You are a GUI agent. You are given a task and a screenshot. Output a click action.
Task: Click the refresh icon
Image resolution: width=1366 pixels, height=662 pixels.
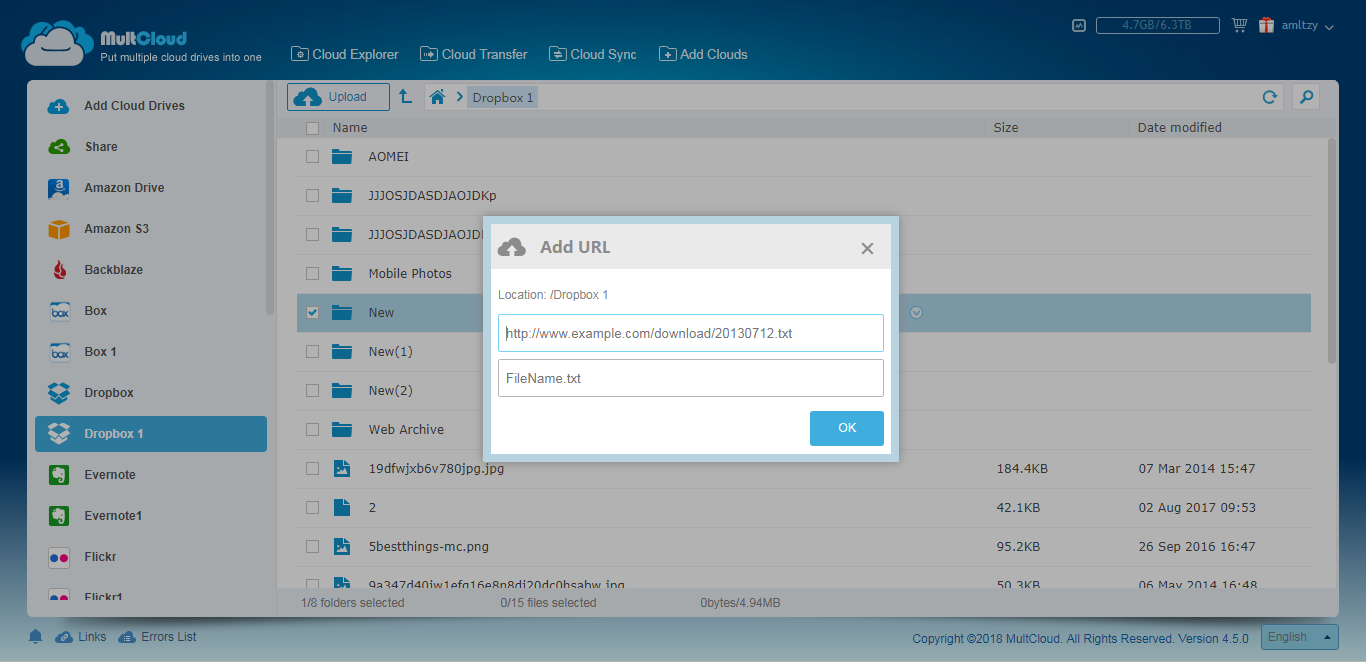(x=1270, y=97)
